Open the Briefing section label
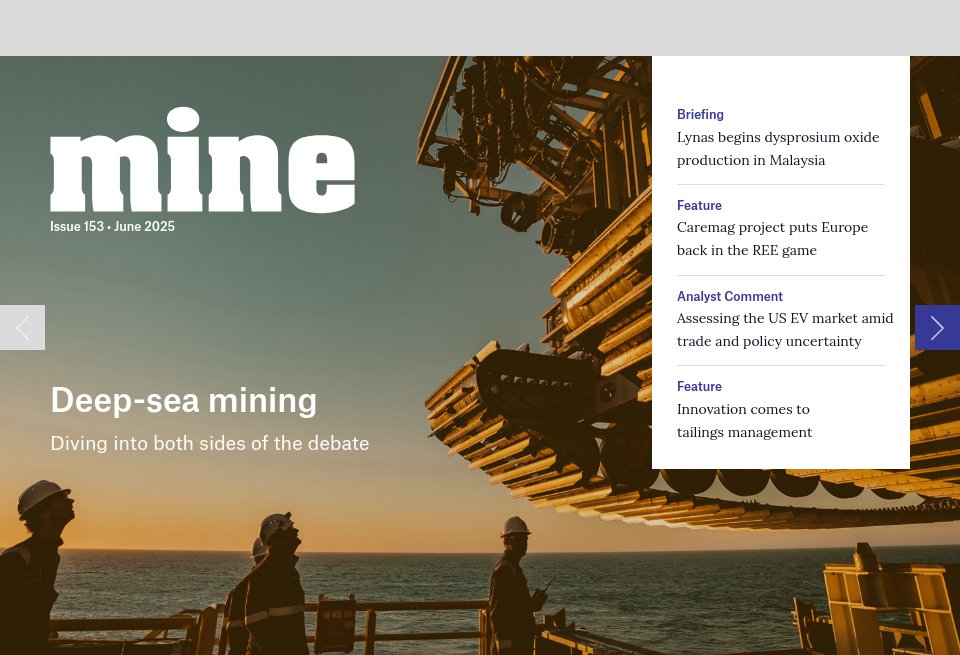This screenshot has height=655, width=960. 700,114
